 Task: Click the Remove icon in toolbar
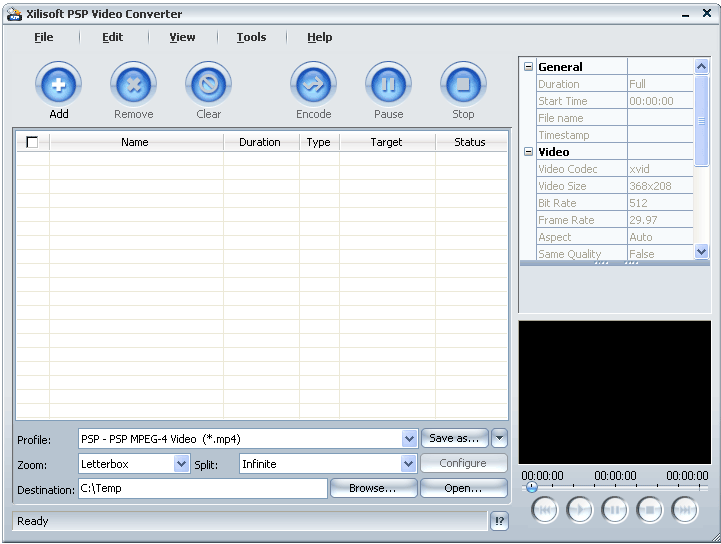tap(134, 85)
